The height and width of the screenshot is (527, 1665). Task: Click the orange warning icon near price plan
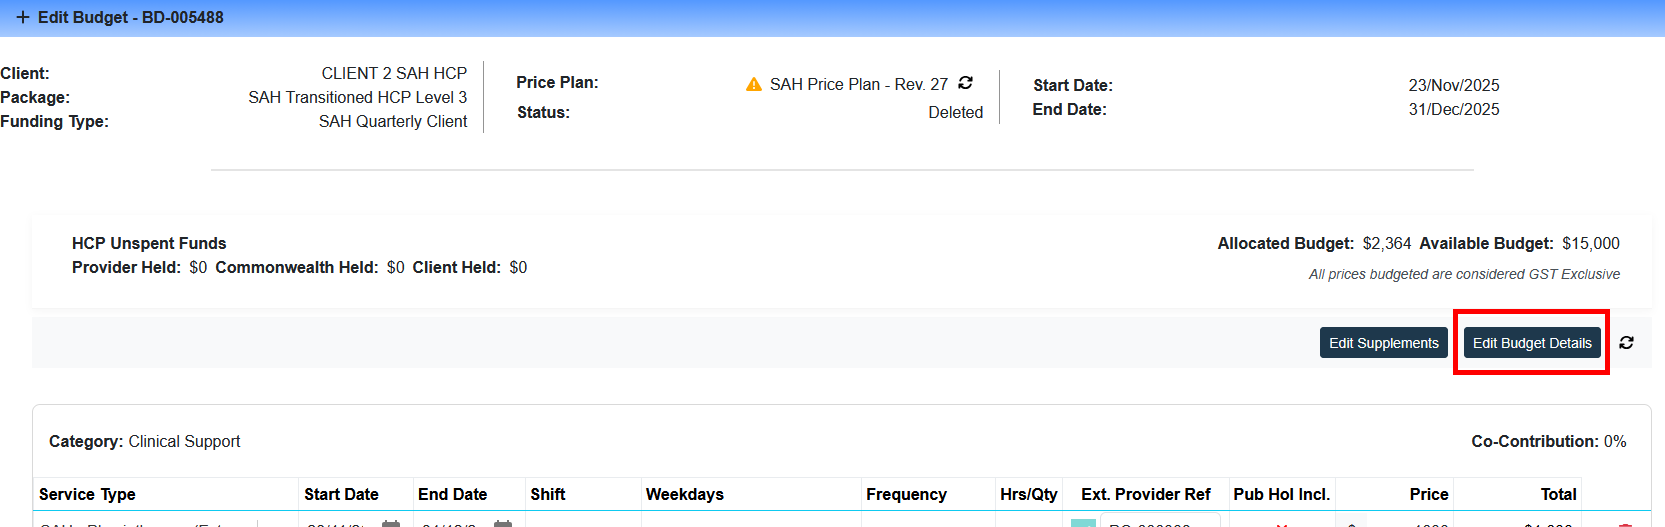click(x=754, y=85)
